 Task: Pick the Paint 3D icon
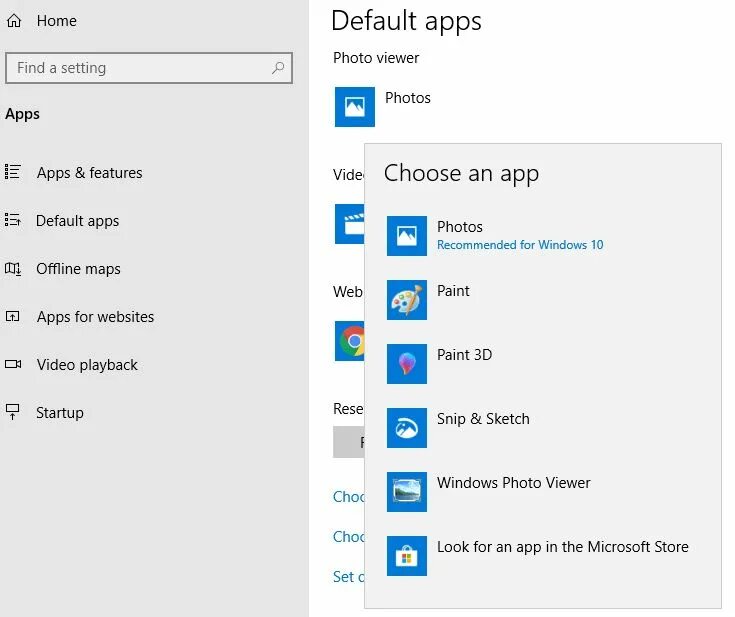pos(407,364)
